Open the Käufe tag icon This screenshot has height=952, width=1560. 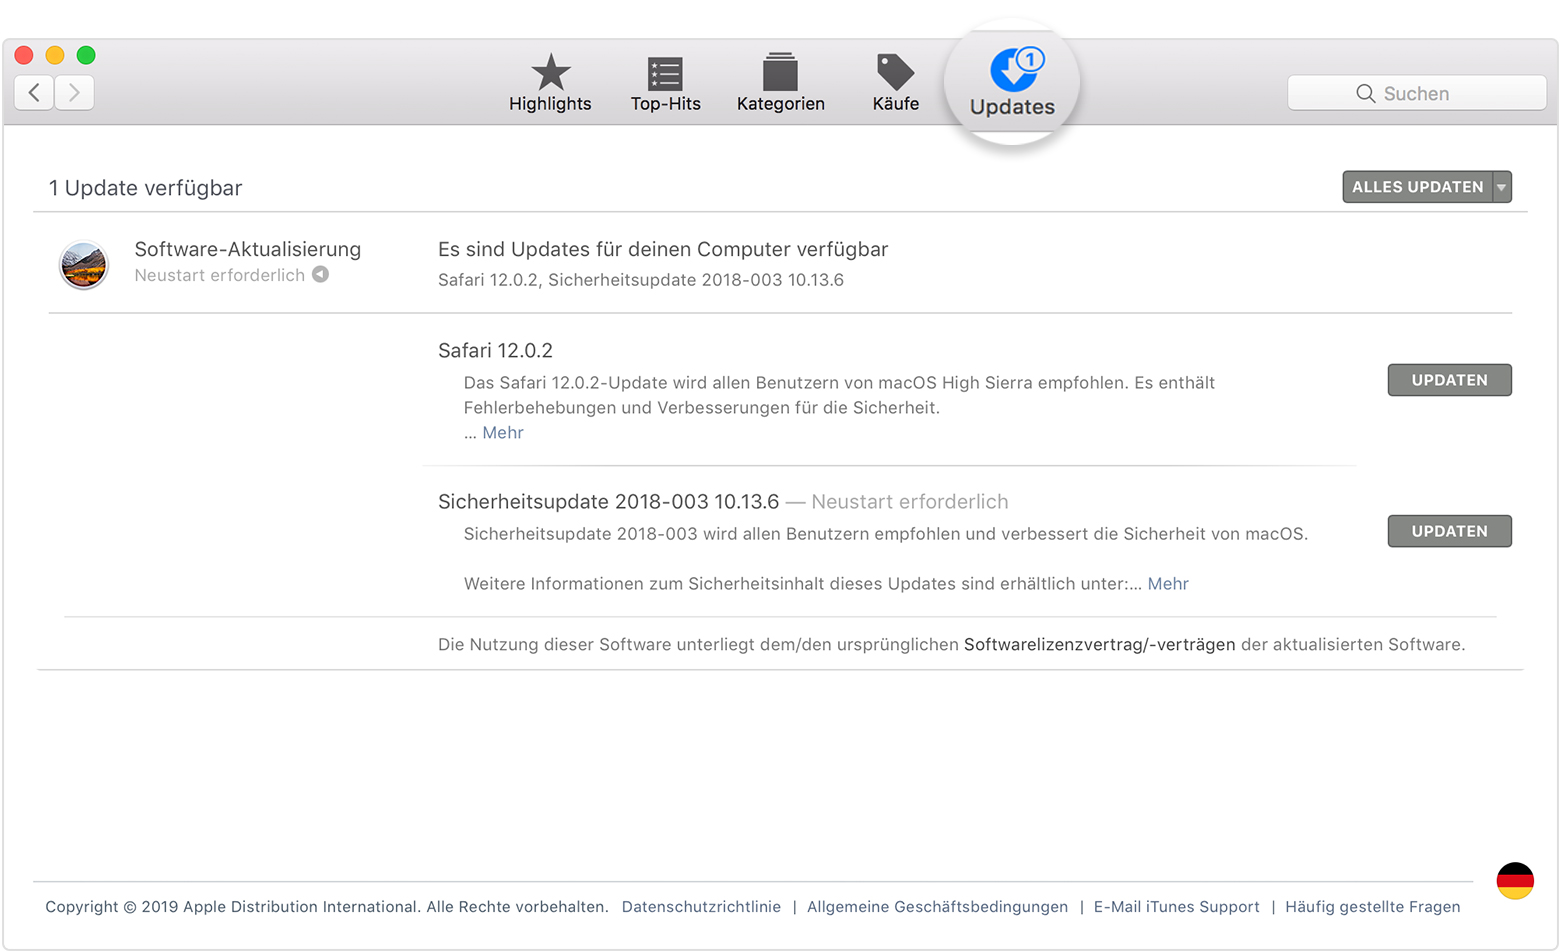coord(895,72)
